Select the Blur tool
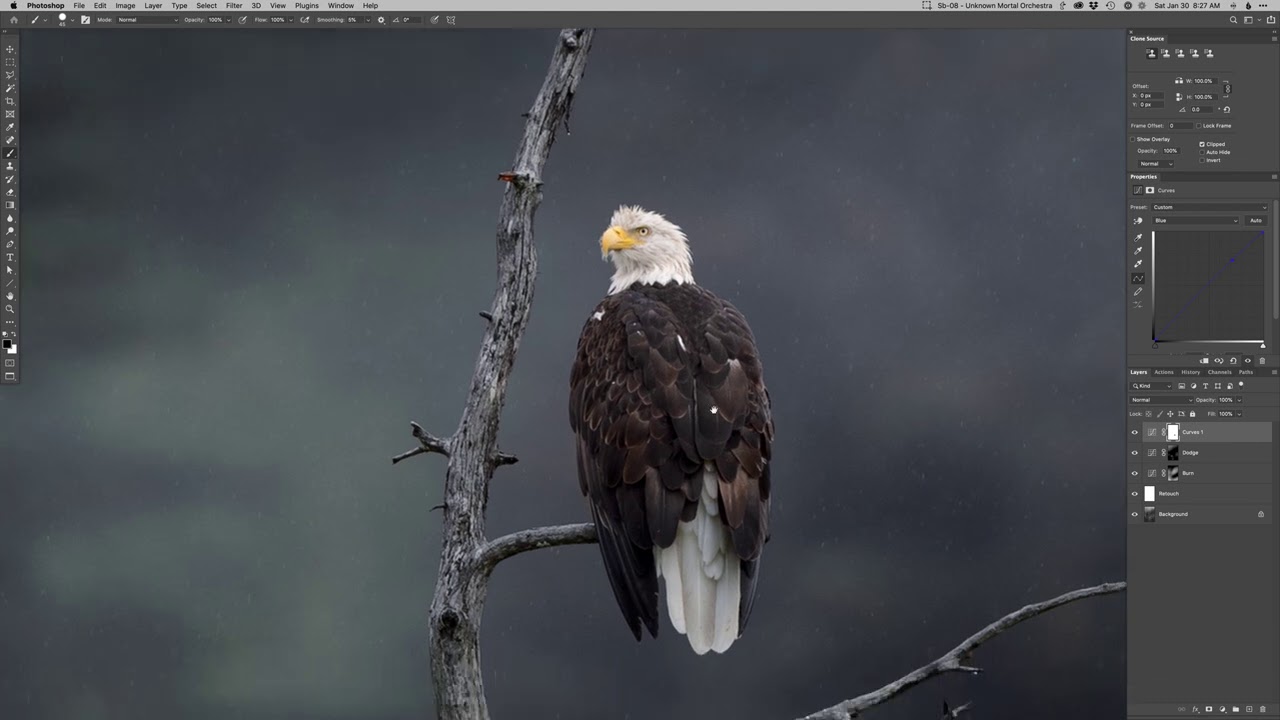This screenshot has width=1280, height=720. 10,218
